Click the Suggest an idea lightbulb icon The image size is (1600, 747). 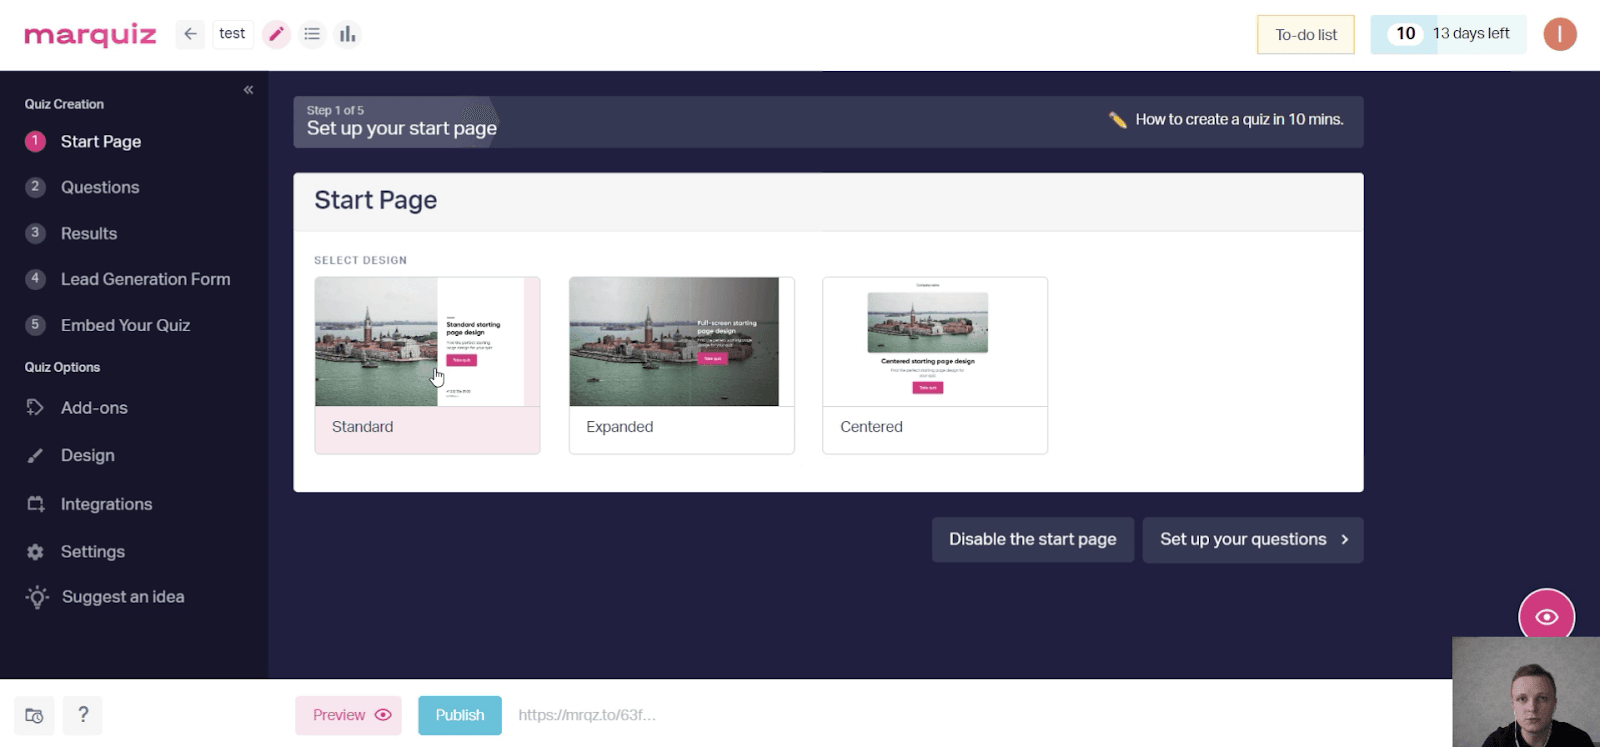37,597
